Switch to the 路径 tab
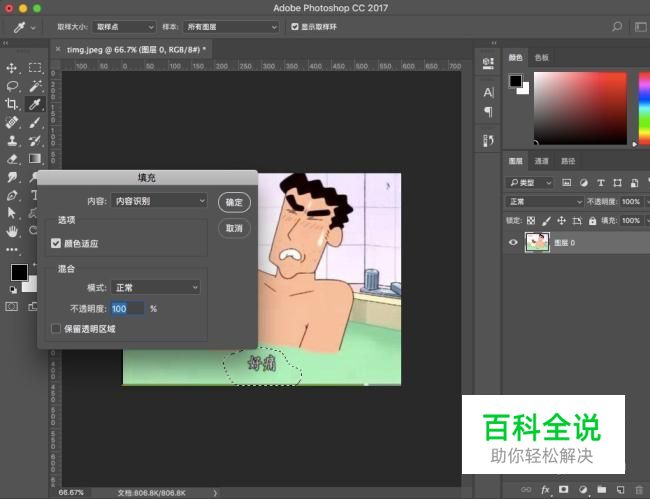Screen dimensions: 650x499 pos(568,161)
